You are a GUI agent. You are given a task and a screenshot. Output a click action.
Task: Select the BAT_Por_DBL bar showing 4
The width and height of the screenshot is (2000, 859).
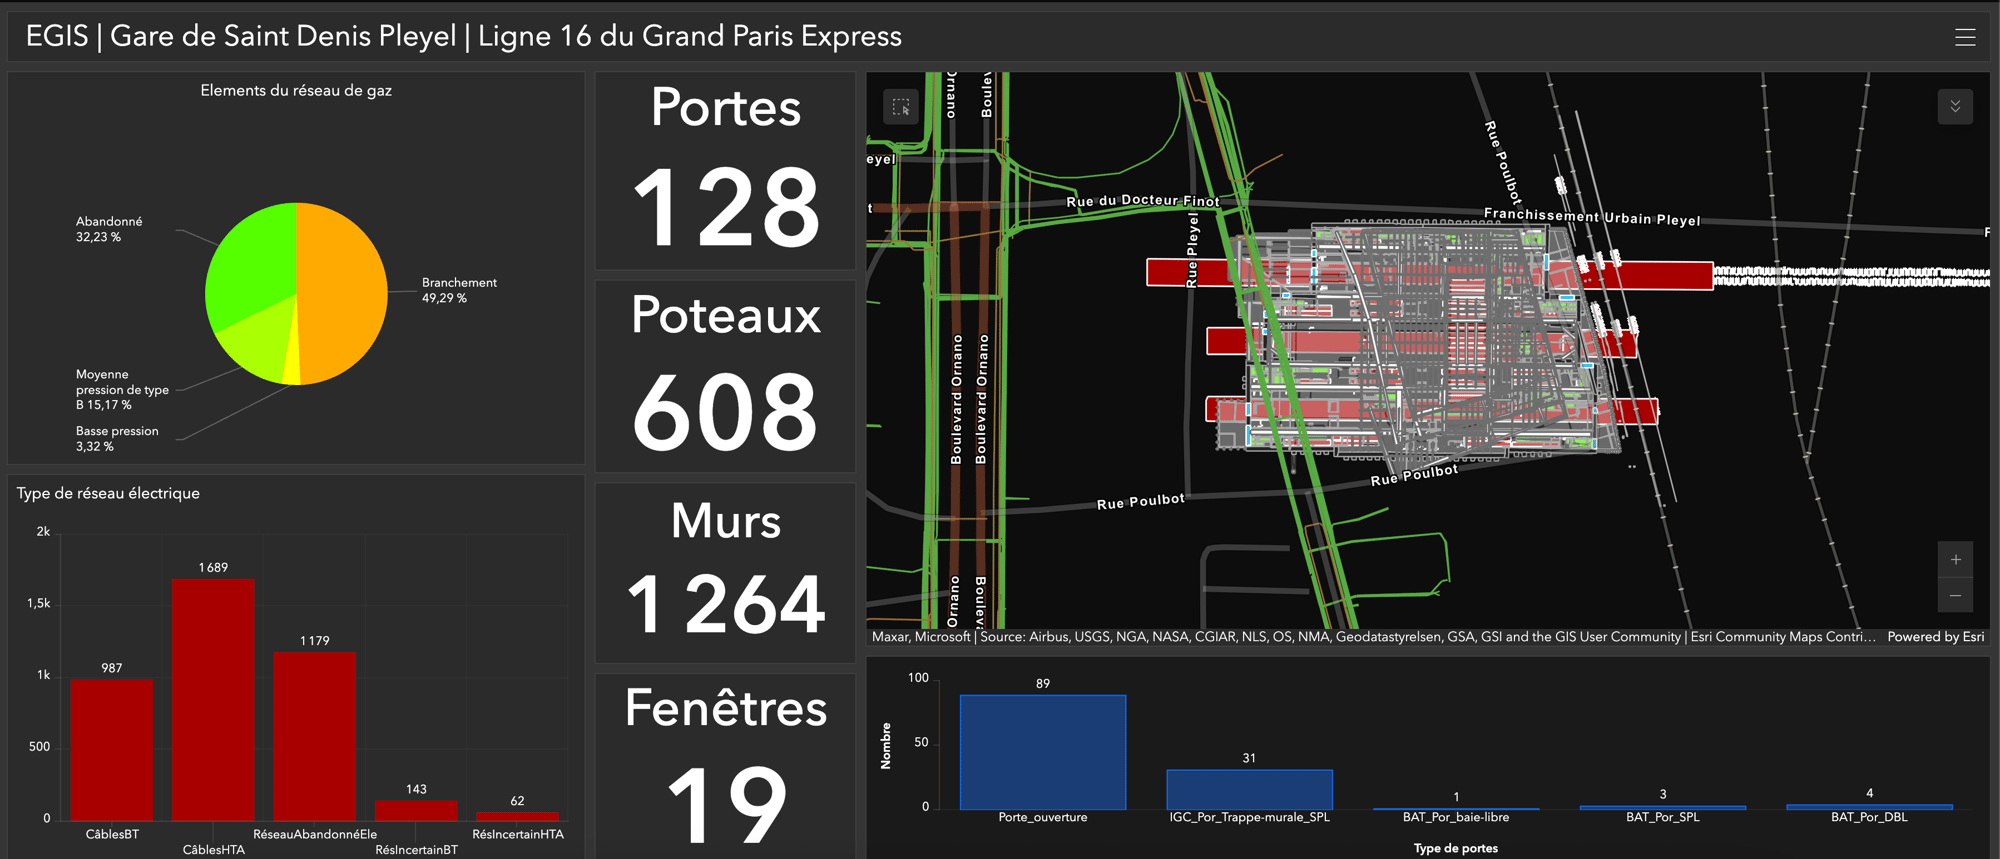tap(1868, 806)
